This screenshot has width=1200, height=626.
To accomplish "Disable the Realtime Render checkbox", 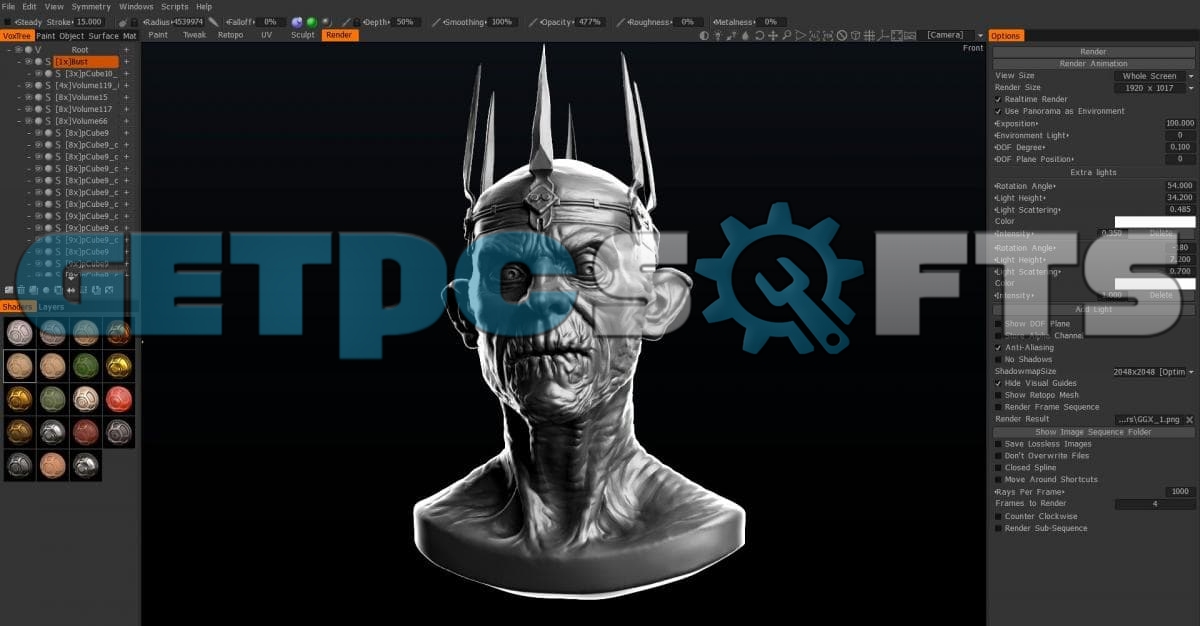I will tap(998, 99).
